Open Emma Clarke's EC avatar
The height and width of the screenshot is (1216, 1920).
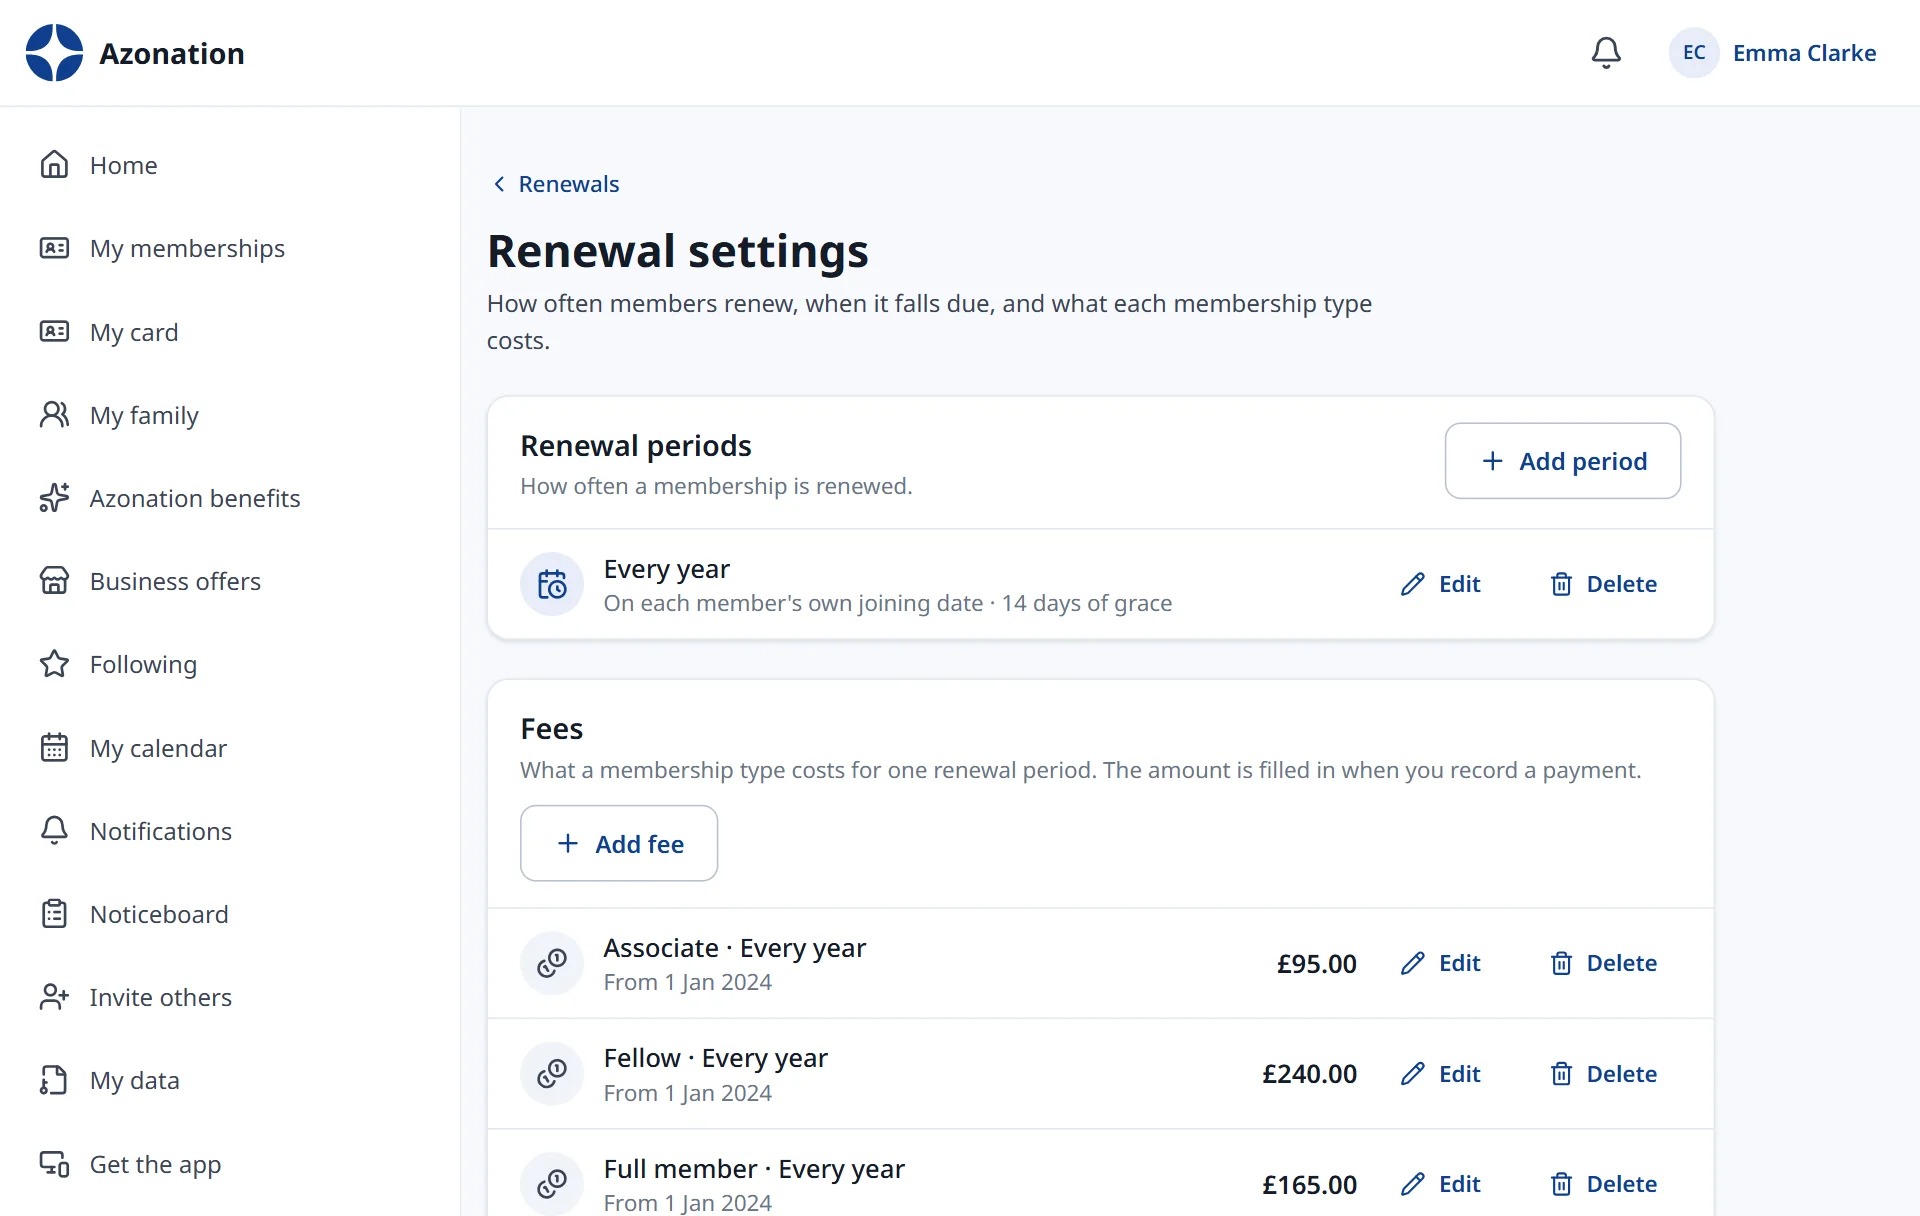(1694, 53)
